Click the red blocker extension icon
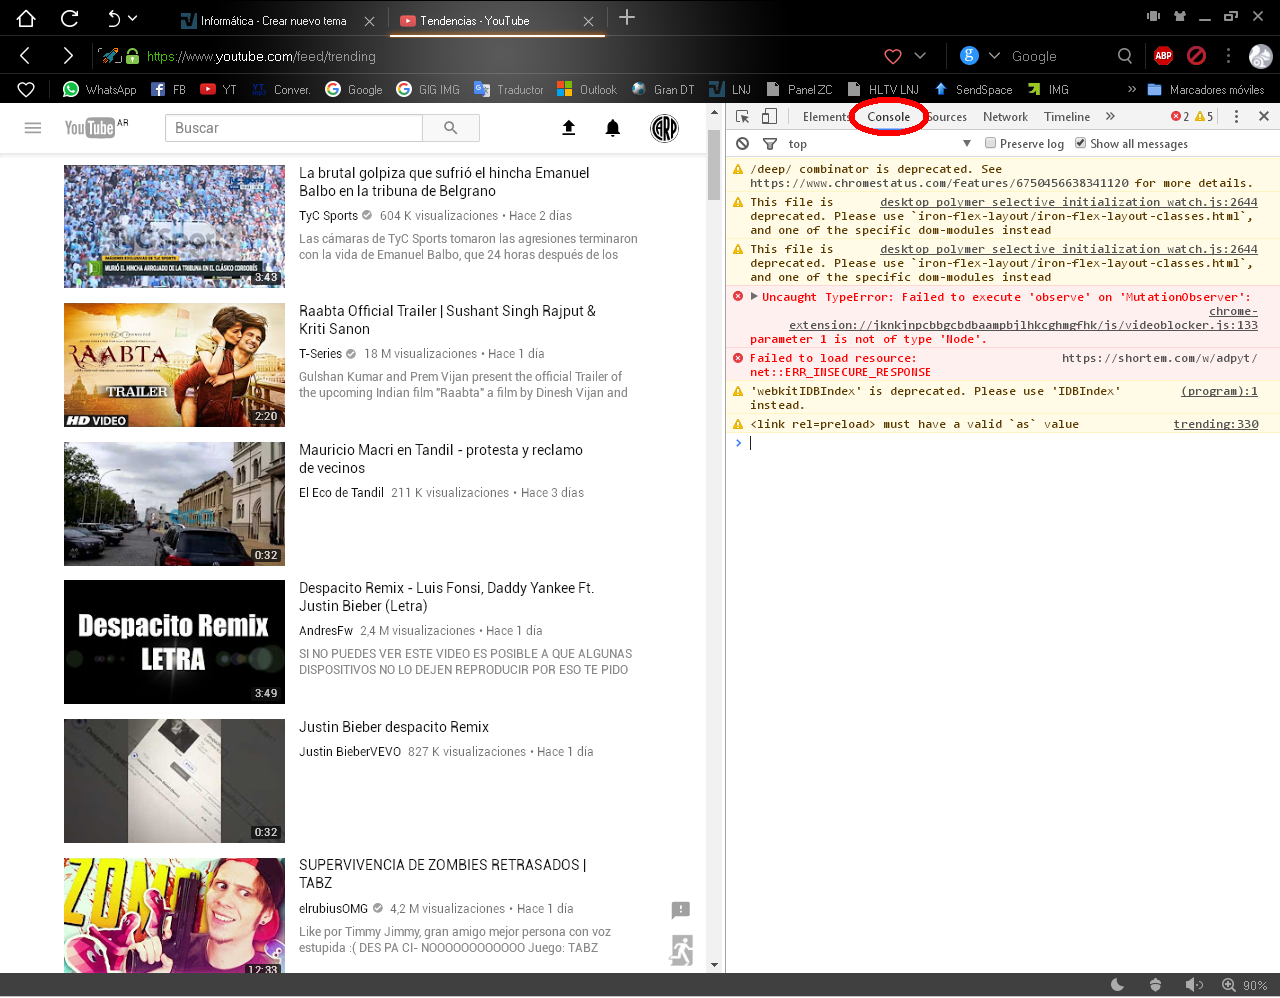 pos(1196,56)
